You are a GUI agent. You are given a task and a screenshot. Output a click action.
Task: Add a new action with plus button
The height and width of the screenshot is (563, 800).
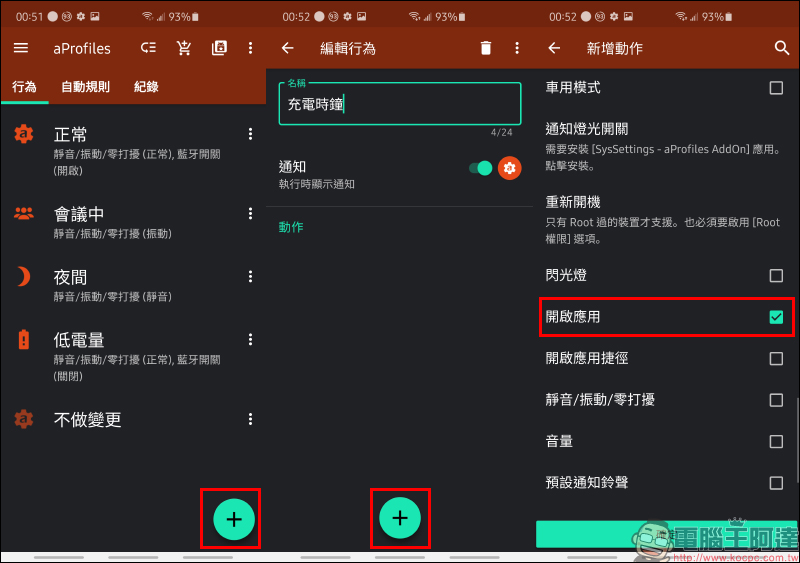(400, 518)
